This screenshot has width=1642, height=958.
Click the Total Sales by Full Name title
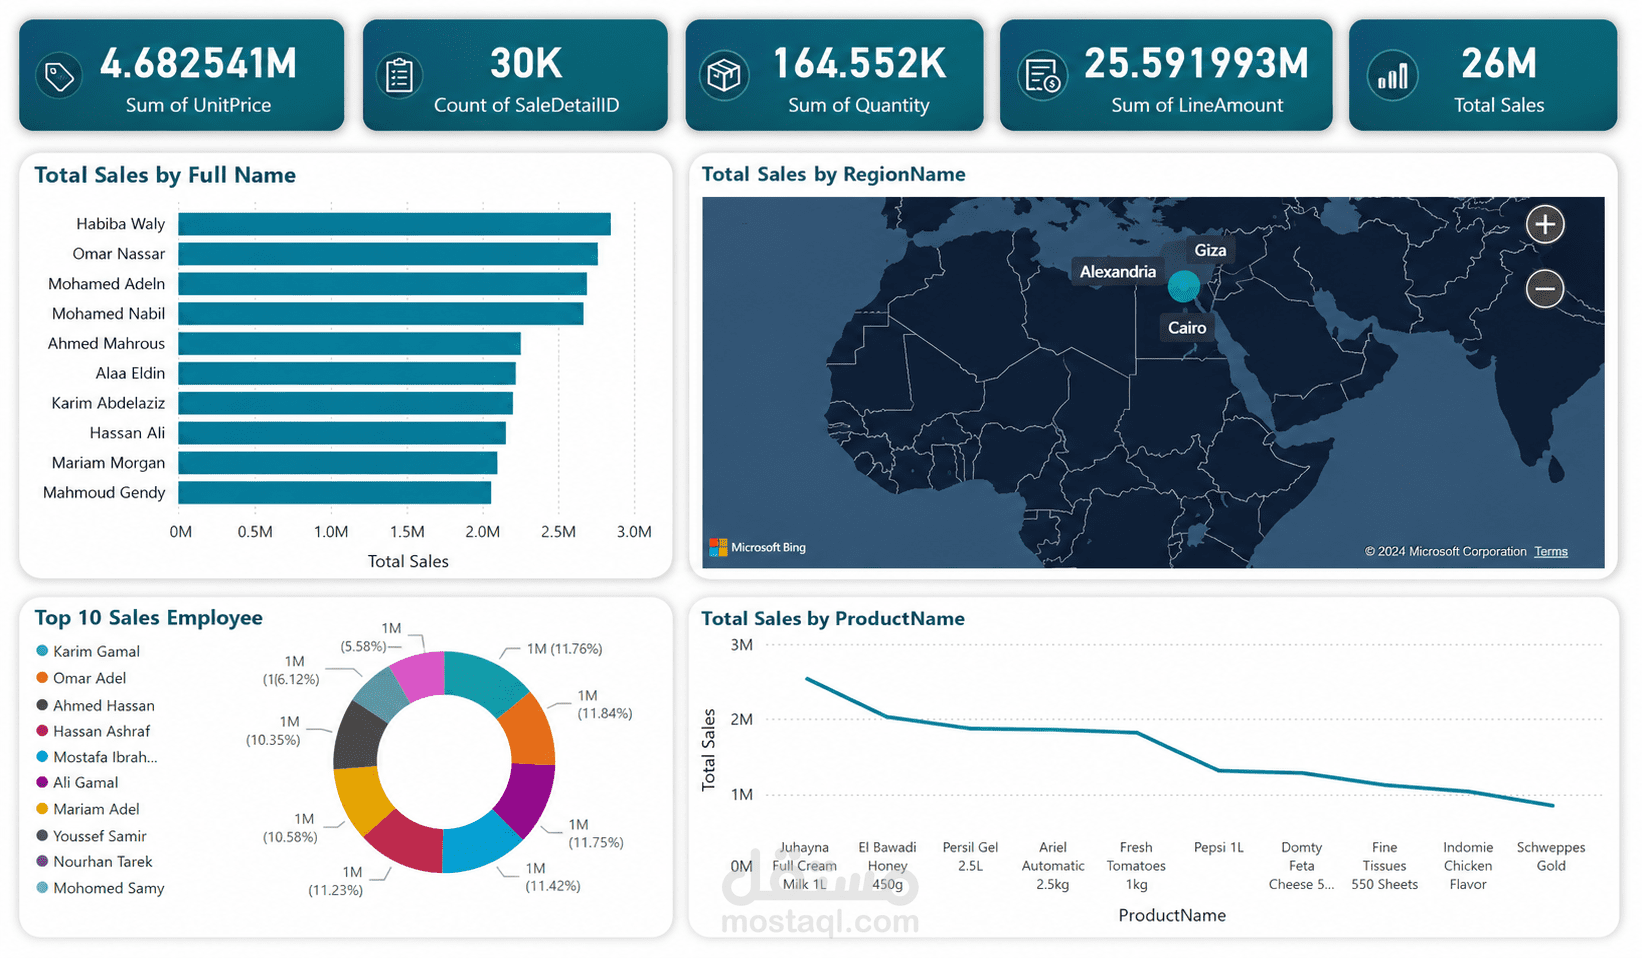165,175
